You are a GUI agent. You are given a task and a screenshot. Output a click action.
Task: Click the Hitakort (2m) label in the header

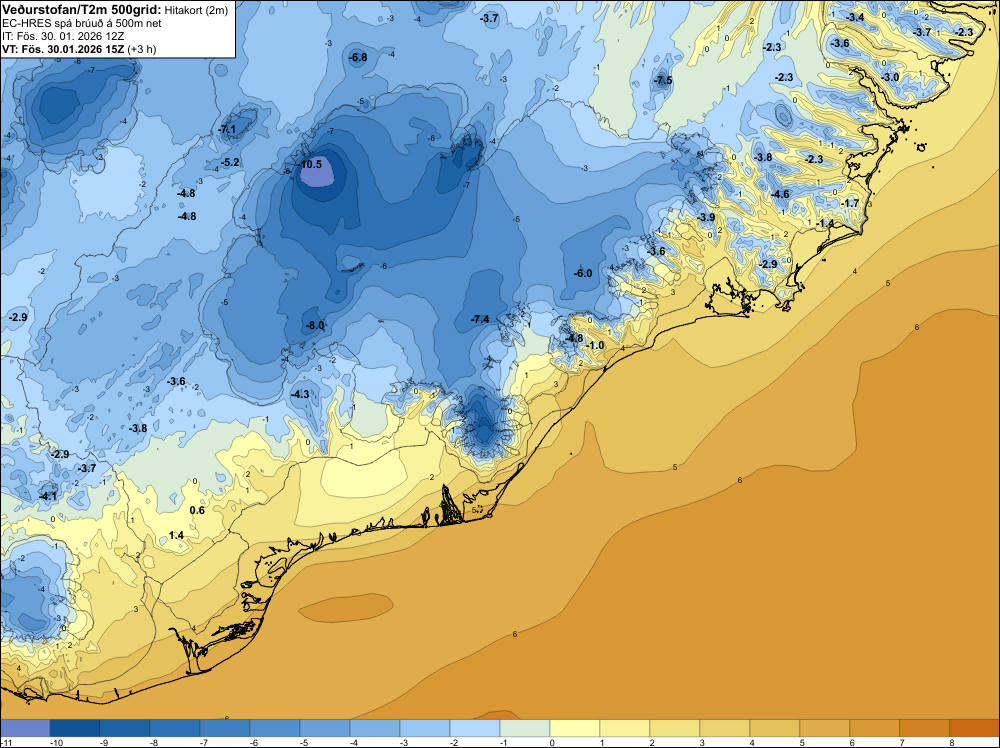pyautogui.click(x=196, y=9)
